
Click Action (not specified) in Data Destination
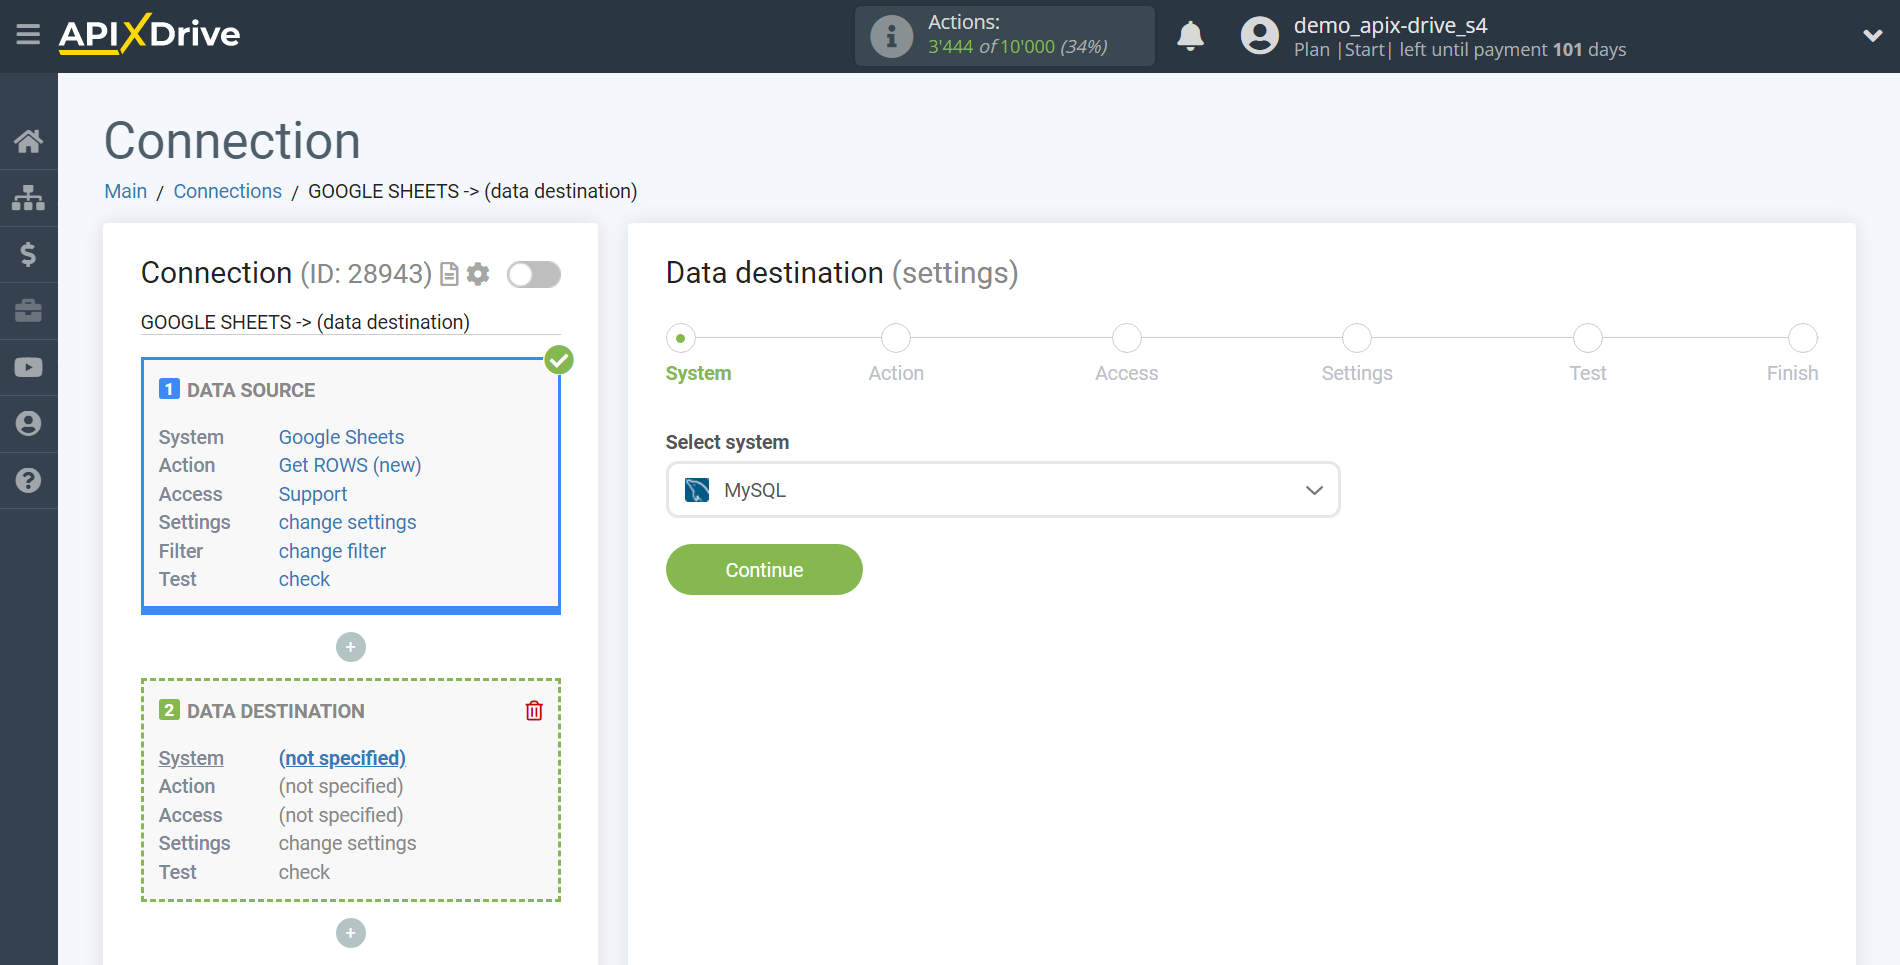tap(341, 786)
